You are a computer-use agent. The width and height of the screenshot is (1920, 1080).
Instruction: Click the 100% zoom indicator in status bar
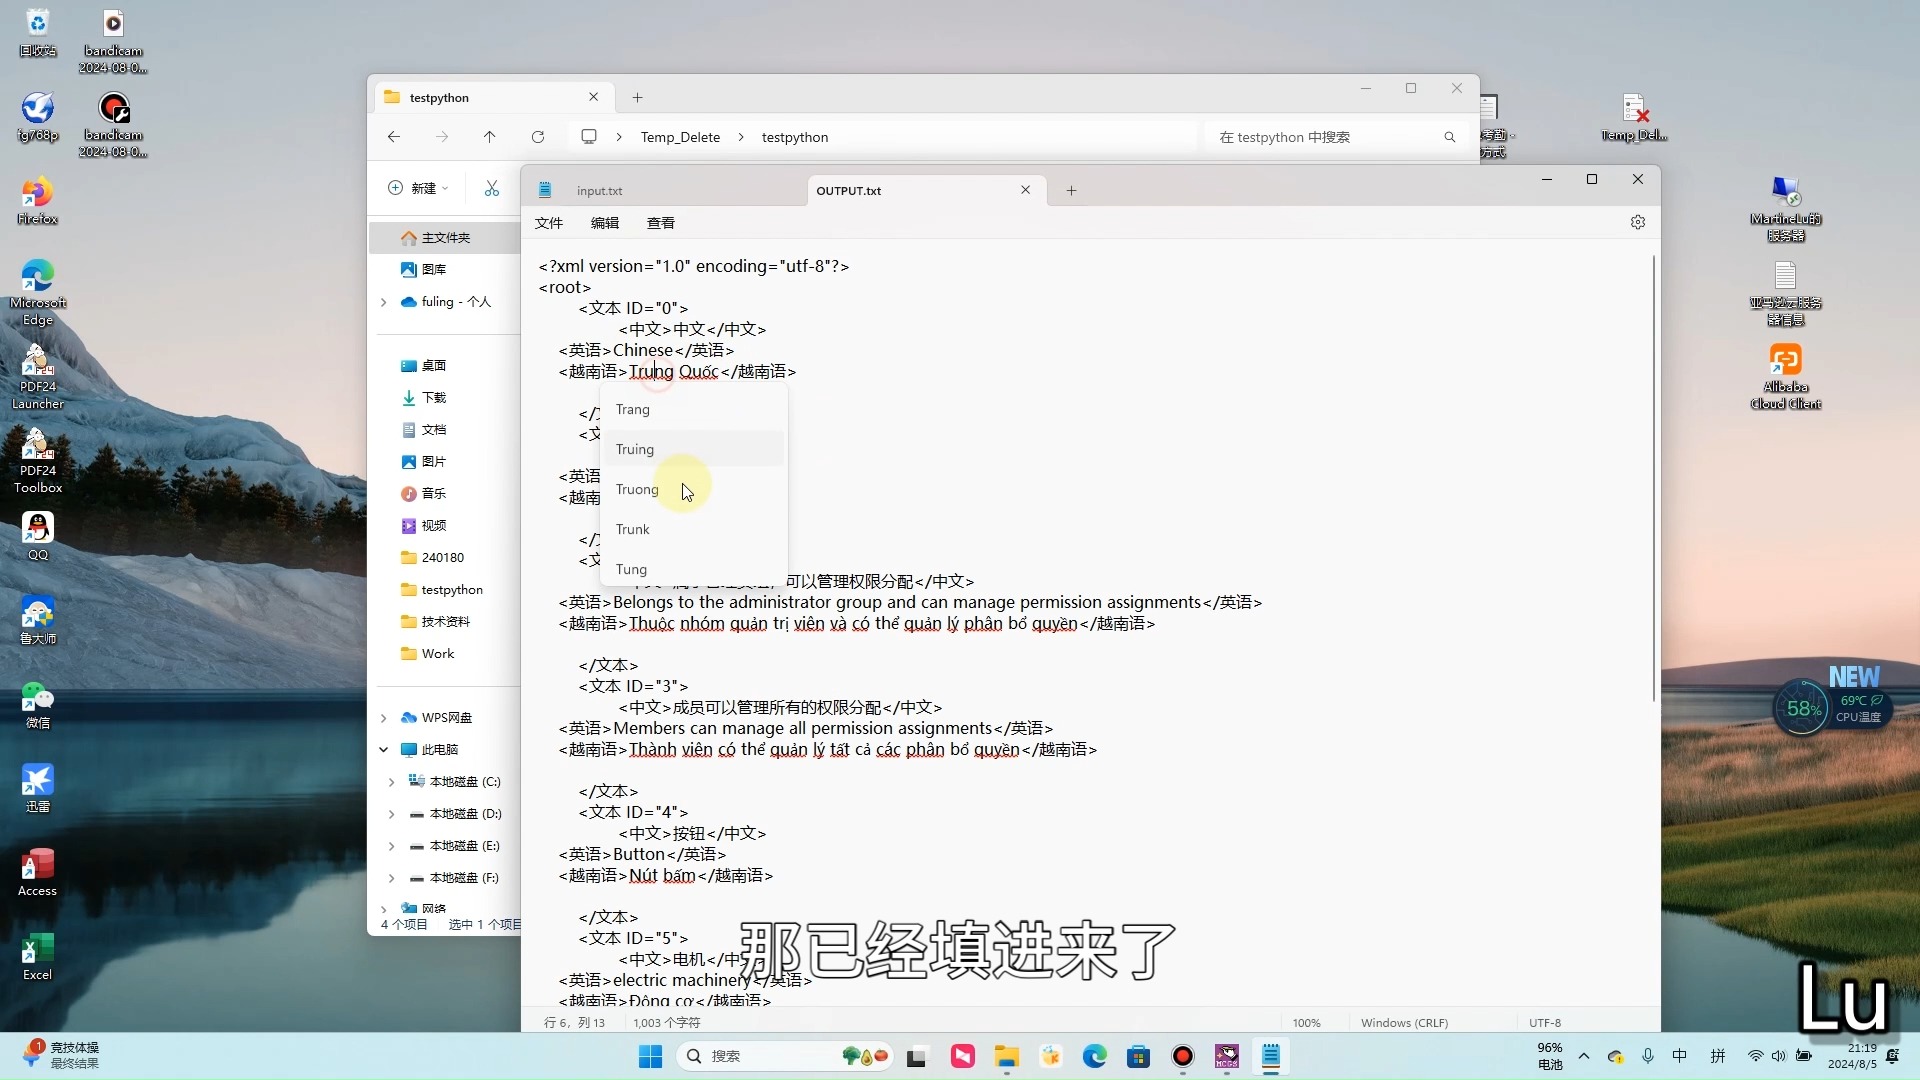[x=1307, y=1022]
